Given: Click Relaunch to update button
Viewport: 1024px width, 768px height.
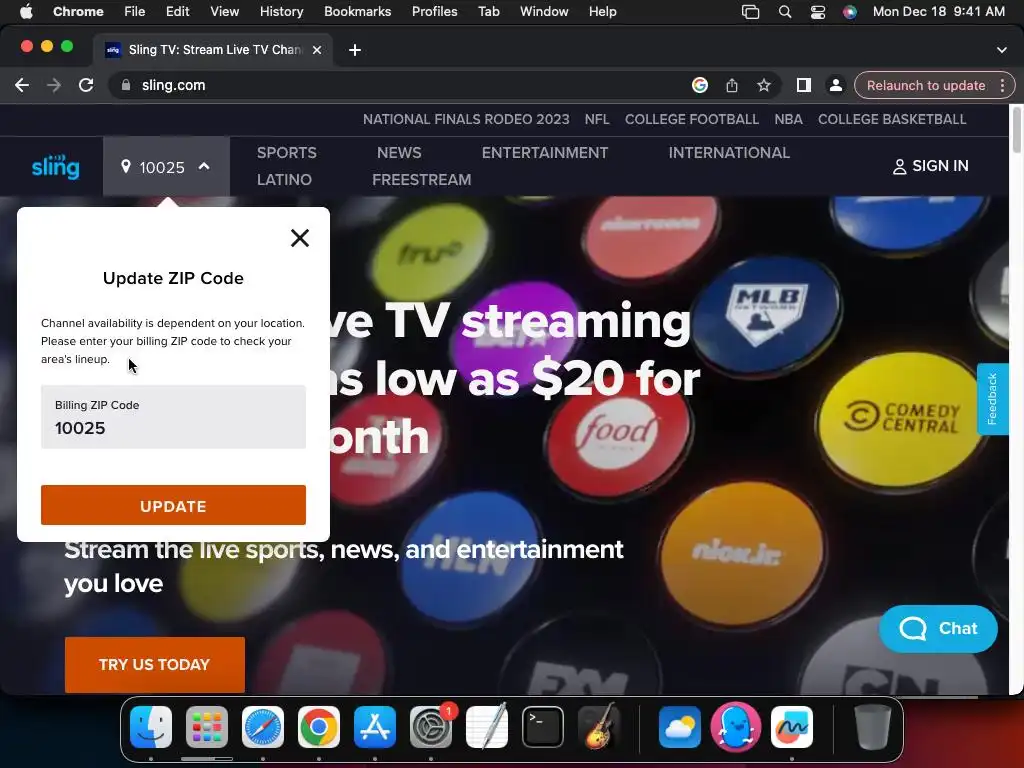Looking at the screenshot, I should point(925,86).
